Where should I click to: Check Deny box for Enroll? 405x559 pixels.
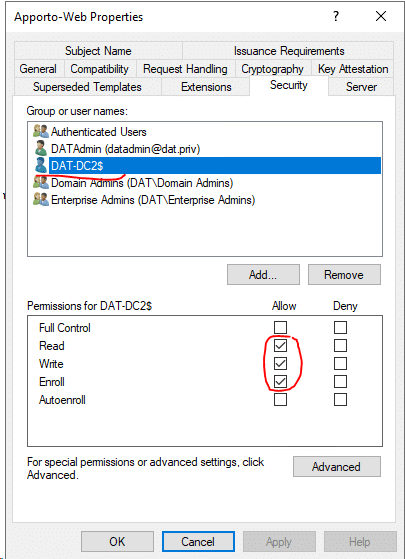(x=340, y=382)
